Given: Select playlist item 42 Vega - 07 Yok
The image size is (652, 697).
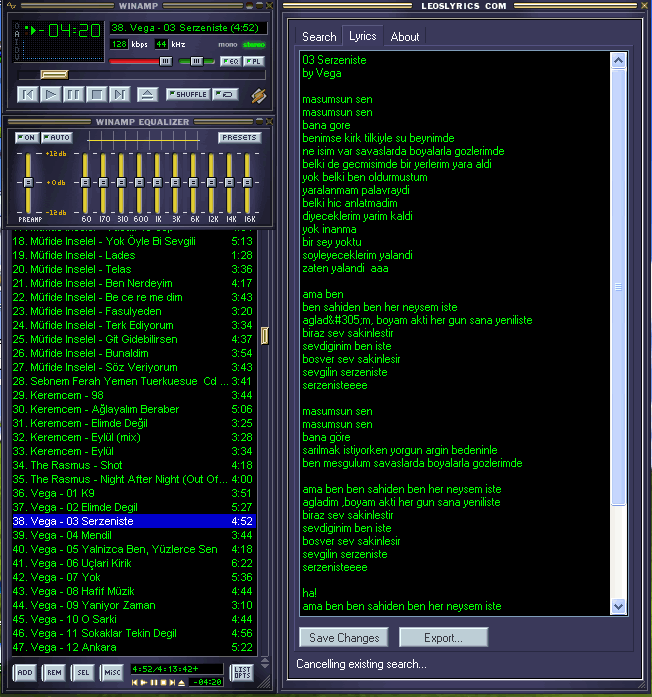Looking at the screenshot, I should tap(134, 577).
